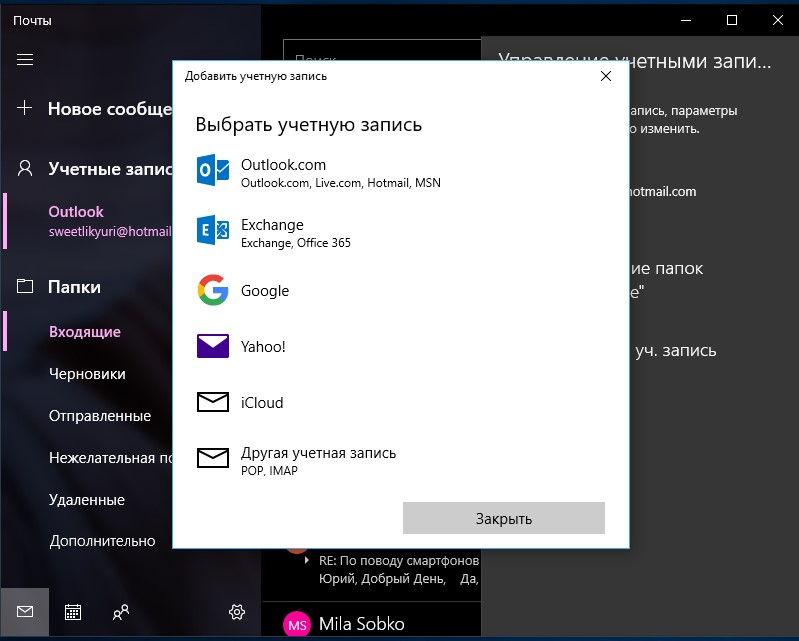The height and width of the screenshot is (641, 799).
Task: Click the accounts person icon
Action: 25,168
